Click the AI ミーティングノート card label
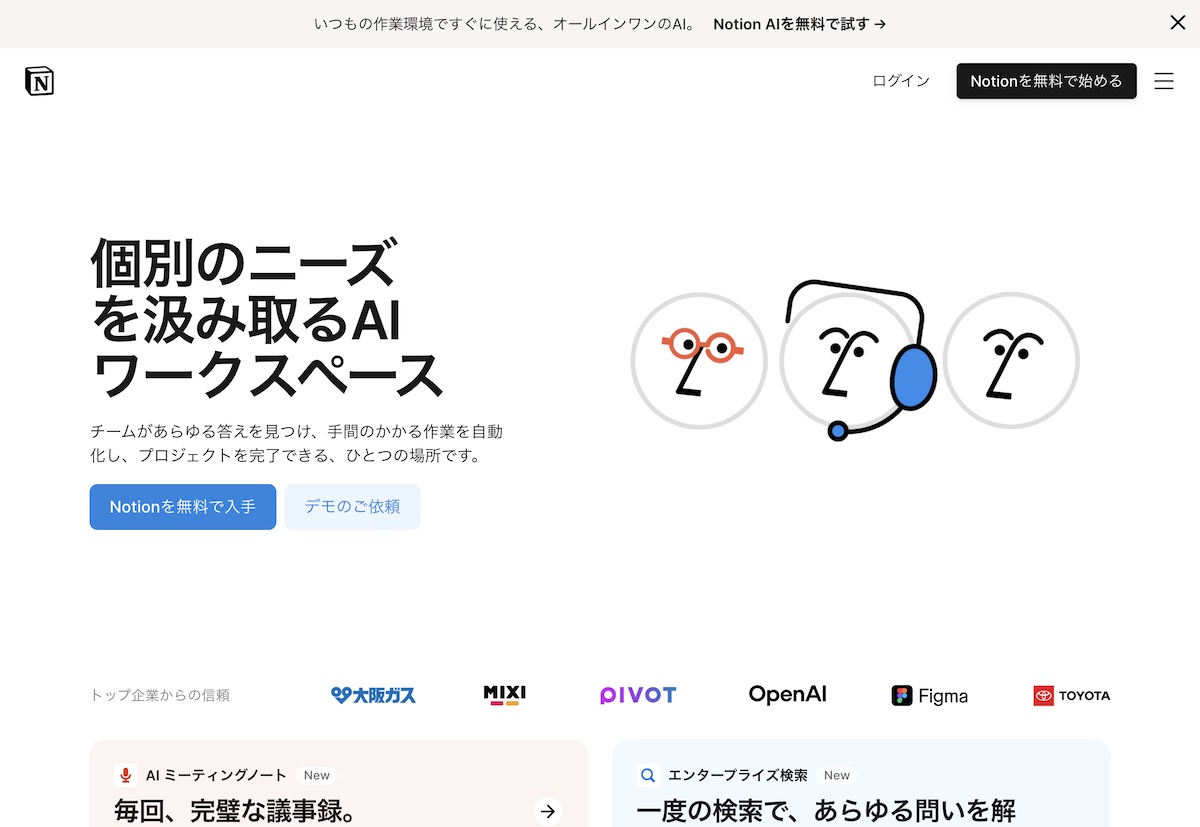This screenshot has height=827, width=1200. (216, 775)
